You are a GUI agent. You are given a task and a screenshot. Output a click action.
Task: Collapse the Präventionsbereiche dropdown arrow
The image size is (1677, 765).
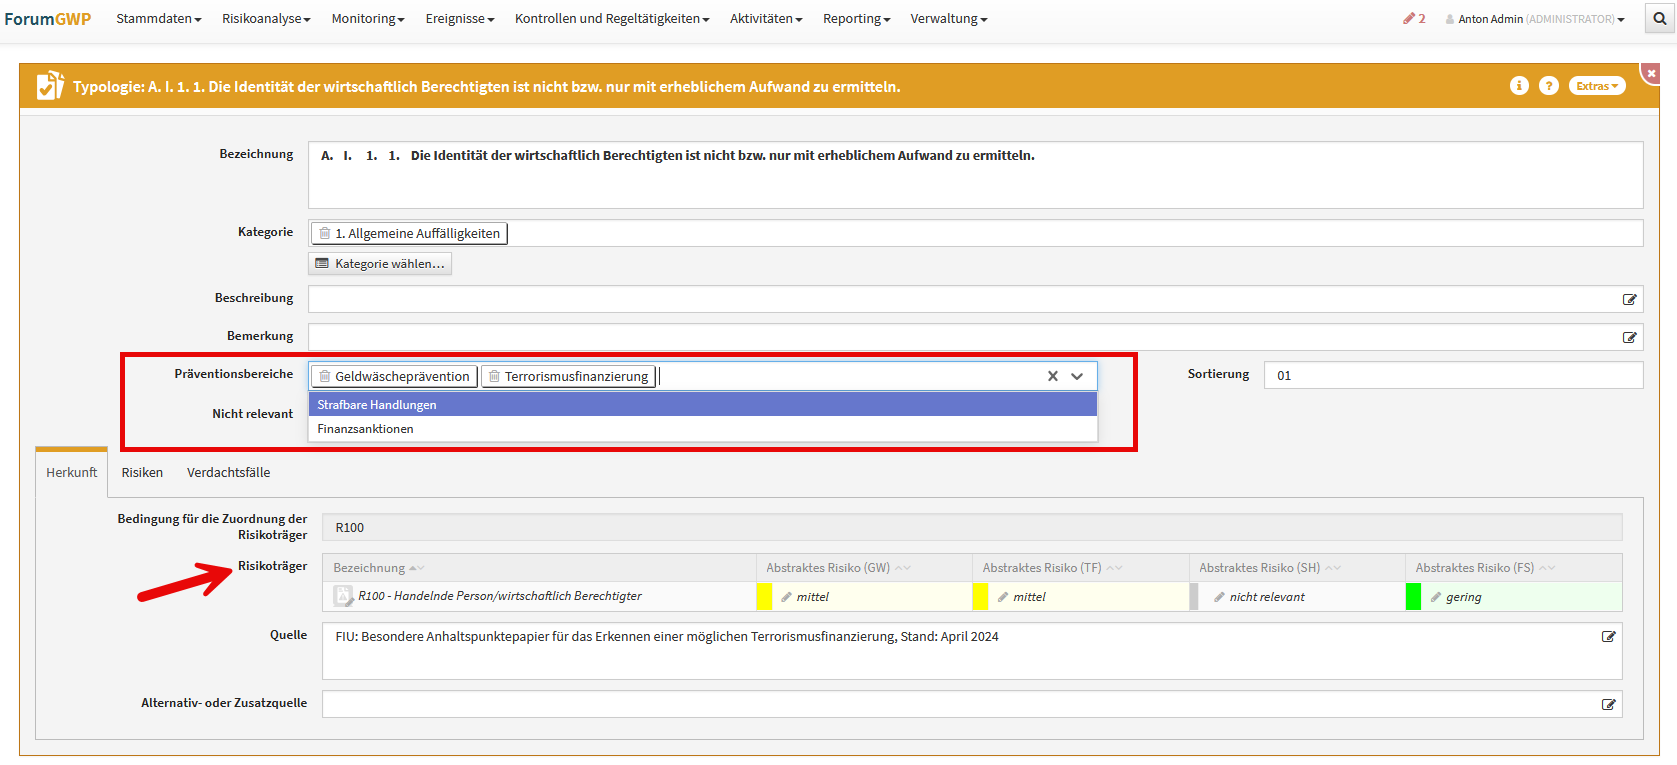coord(1077,376)
